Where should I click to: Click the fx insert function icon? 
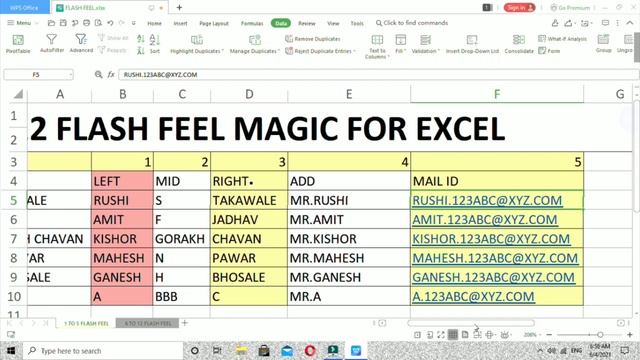pyautogui.click(x=111, y=75)
